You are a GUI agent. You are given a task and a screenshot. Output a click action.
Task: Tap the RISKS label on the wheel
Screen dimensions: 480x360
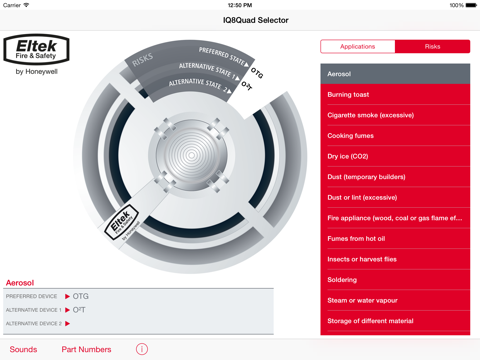142,59
